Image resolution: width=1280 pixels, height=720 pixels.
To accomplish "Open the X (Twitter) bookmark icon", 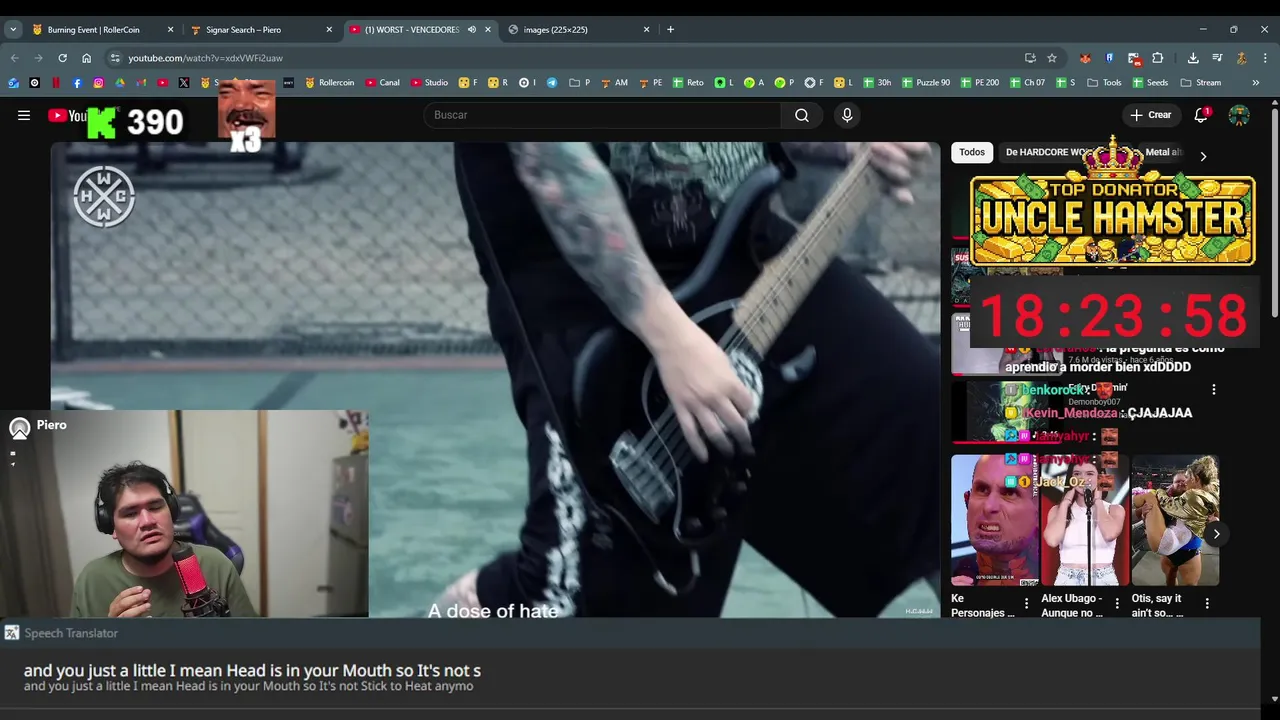I will (x=184, y=83).
